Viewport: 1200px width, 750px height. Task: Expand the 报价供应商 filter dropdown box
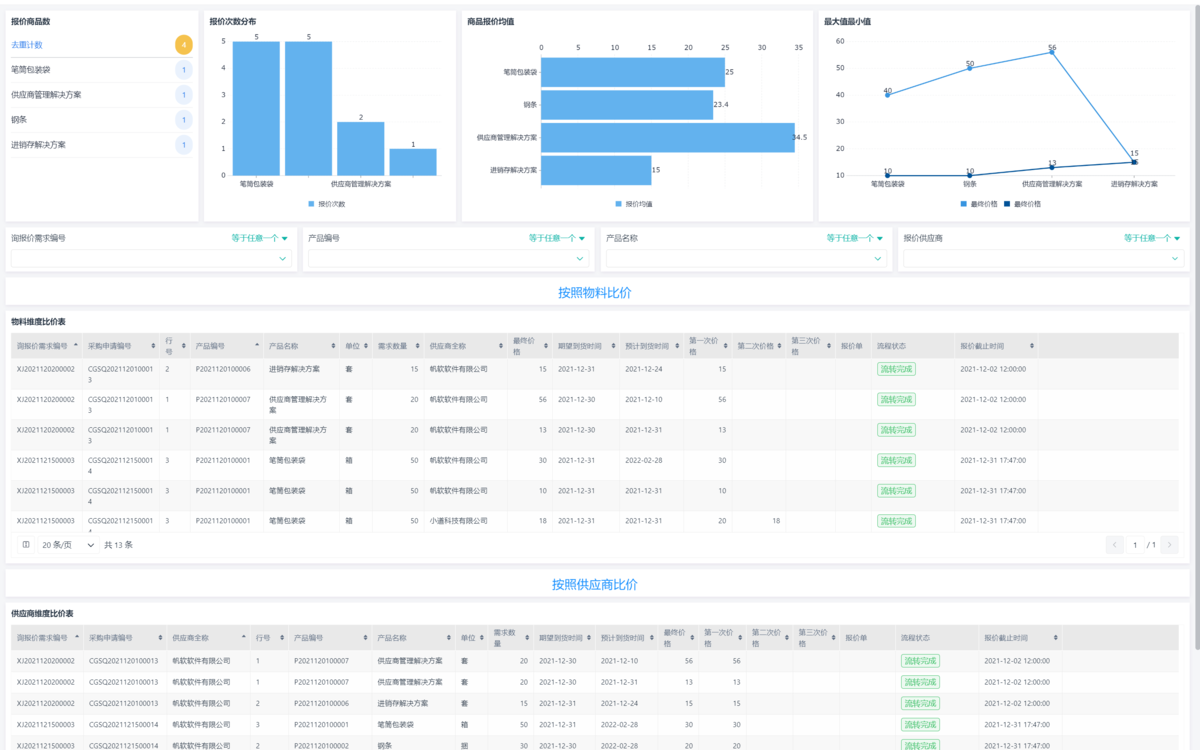[x=1043, y=259]
